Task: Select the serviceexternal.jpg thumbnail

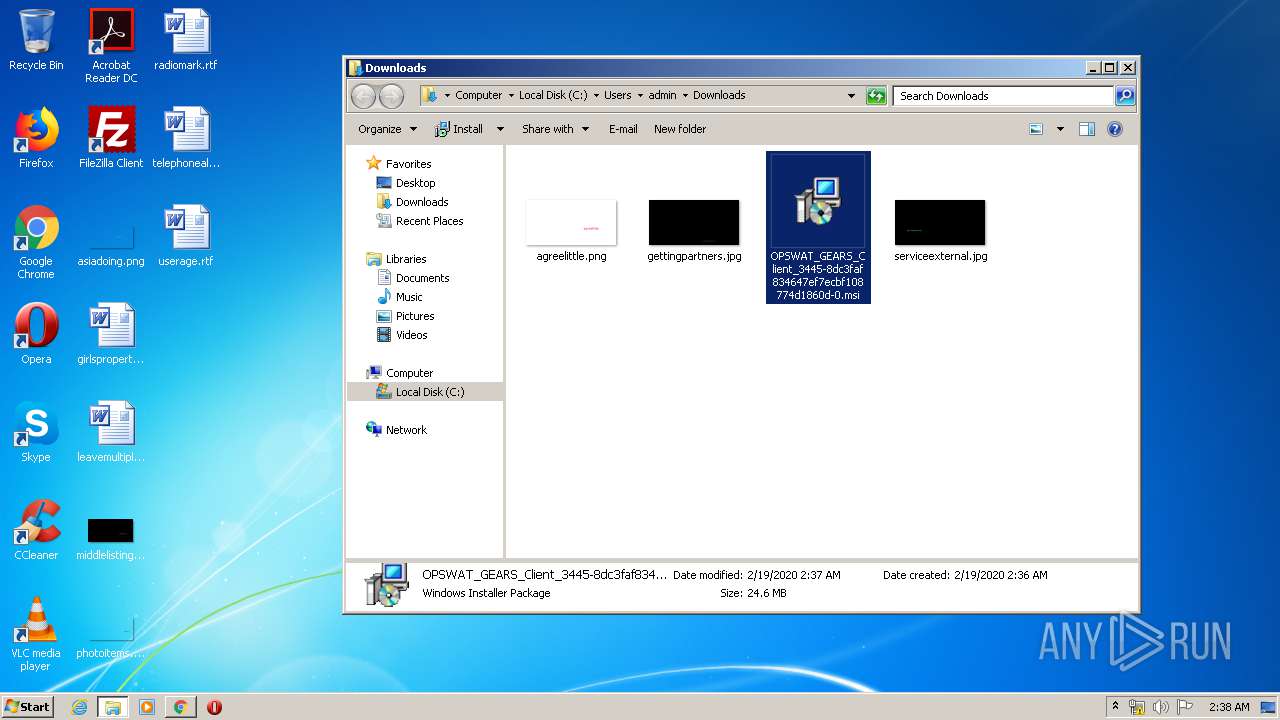Action: 940,231
